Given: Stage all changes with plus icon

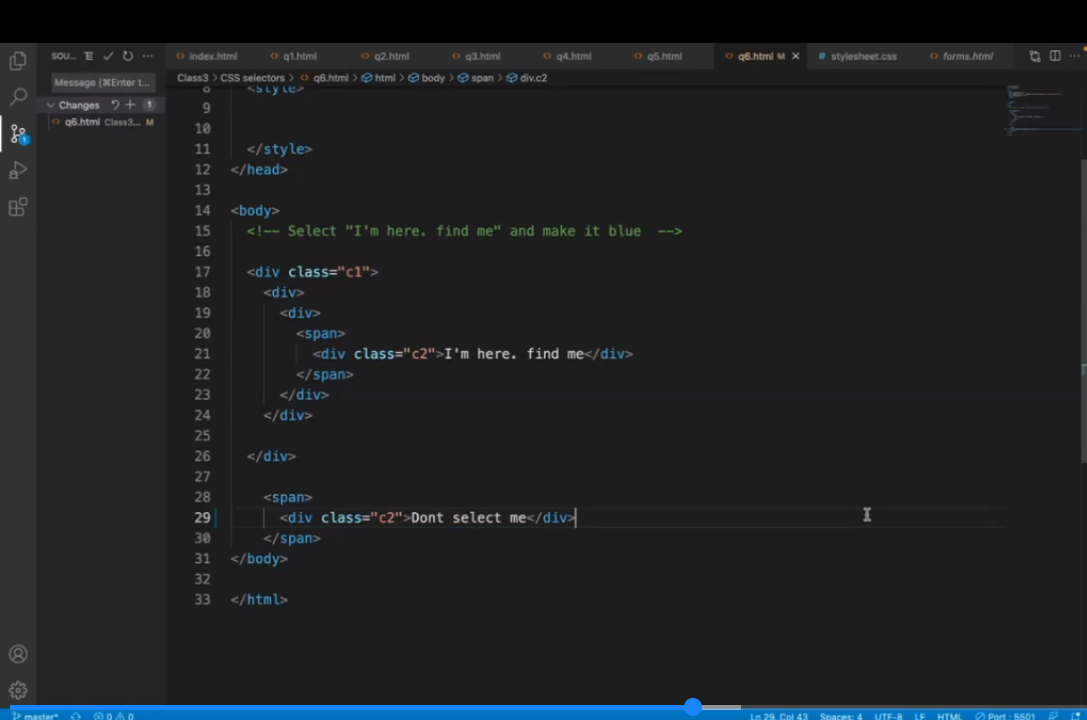Looking at the screenshot, I should [x=130, y=105].
